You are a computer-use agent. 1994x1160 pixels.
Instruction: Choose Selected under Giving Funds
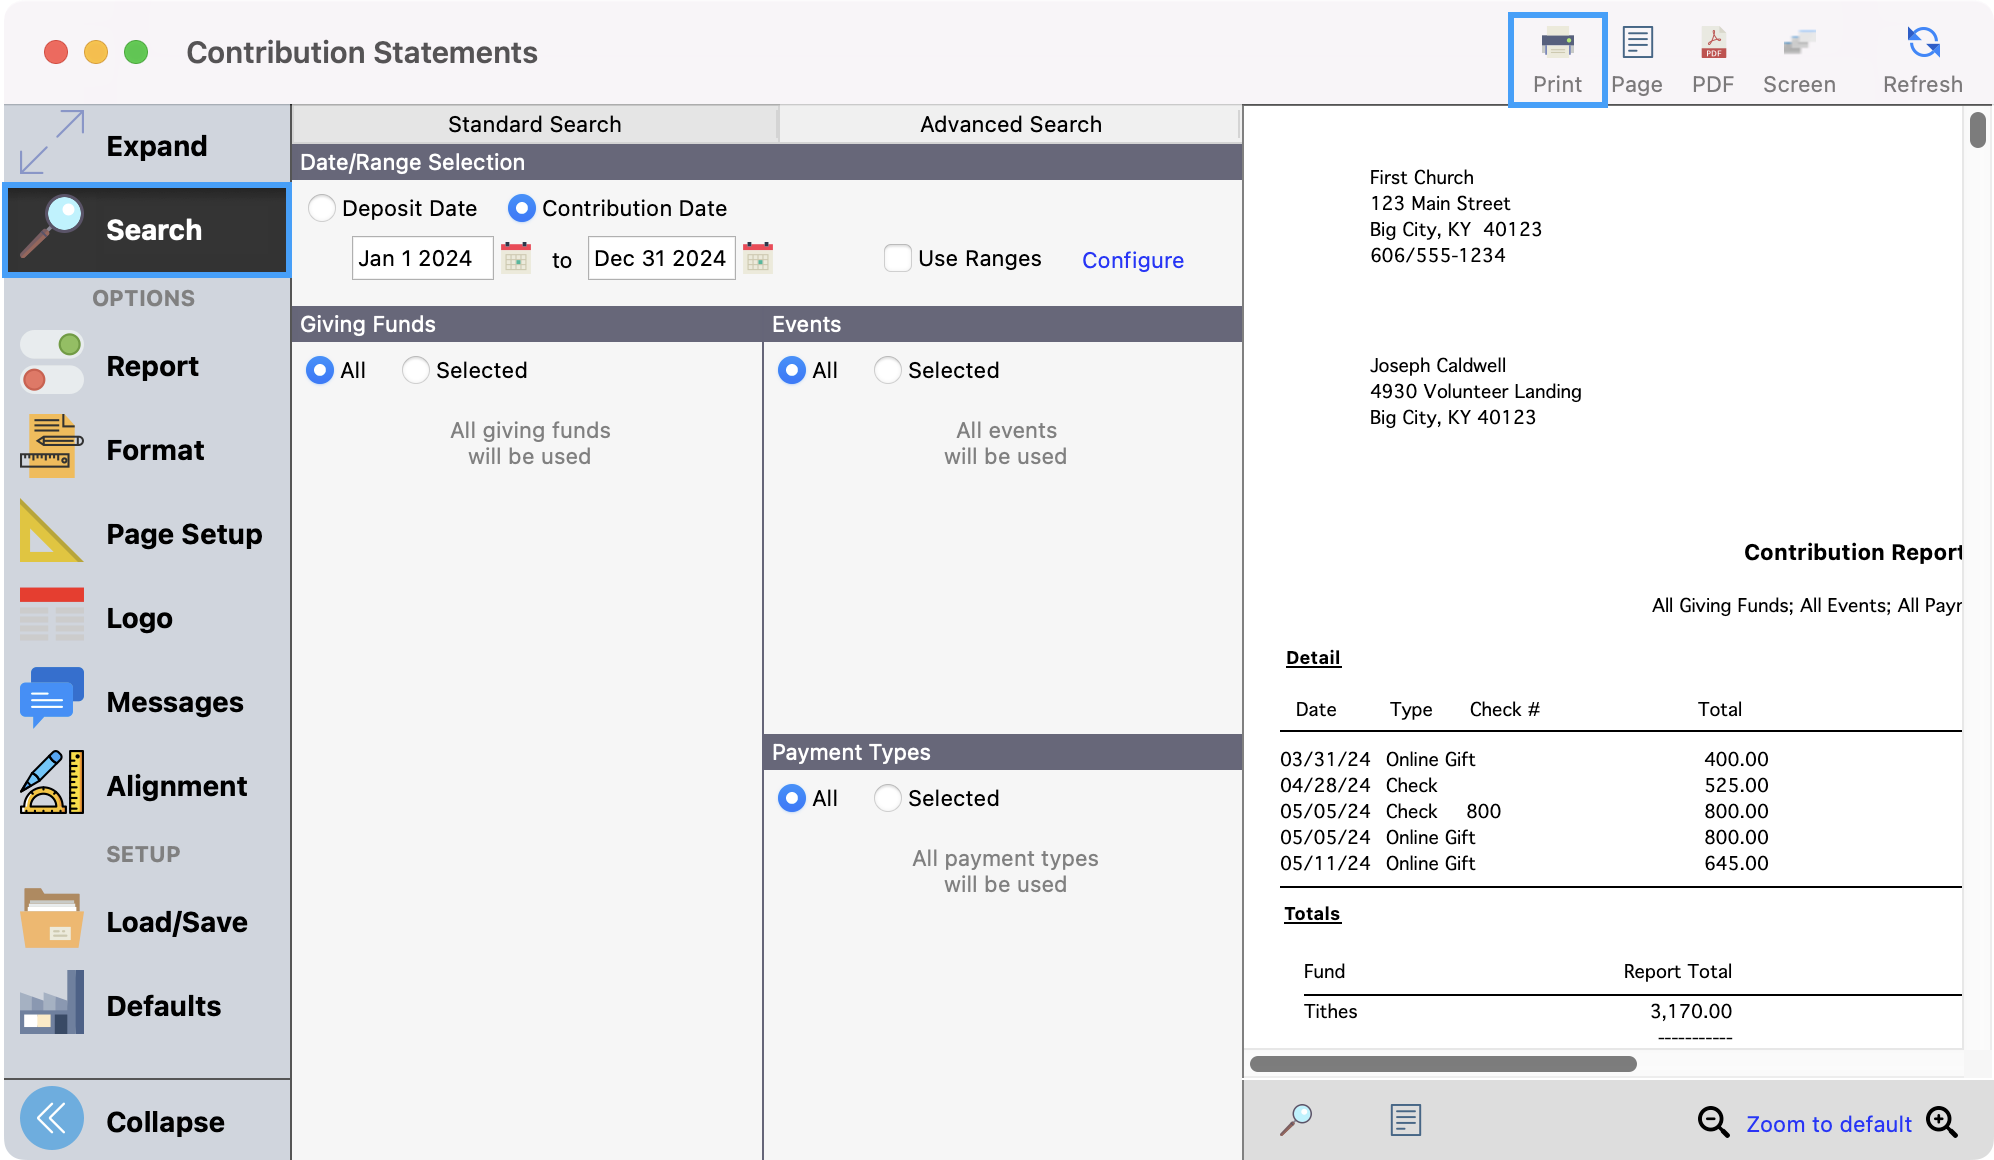pos(416,370)
